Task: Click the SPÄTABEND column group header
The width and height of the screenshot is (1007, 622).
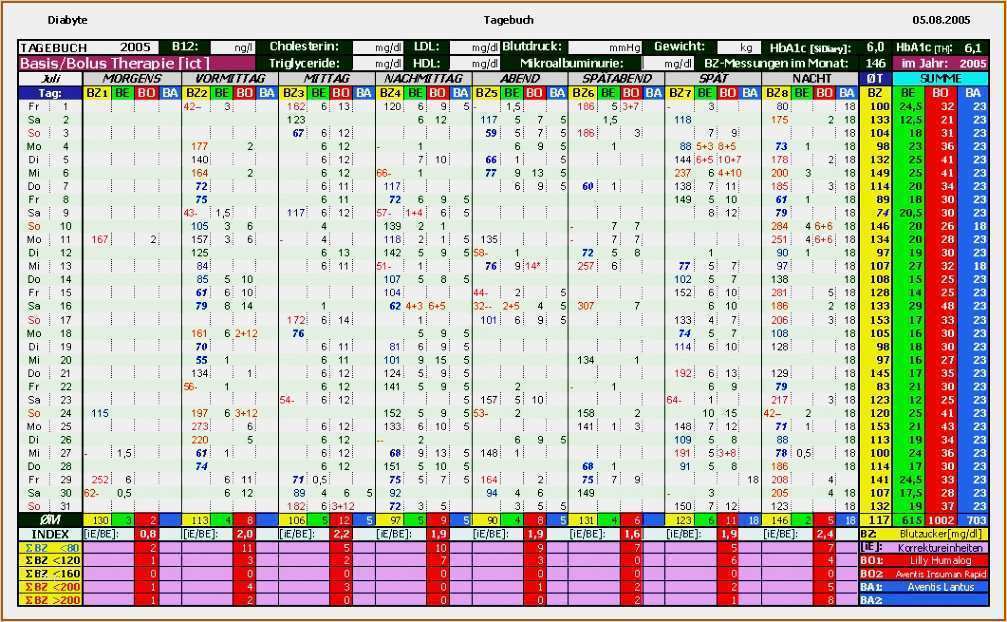Action: click(617, 78)
